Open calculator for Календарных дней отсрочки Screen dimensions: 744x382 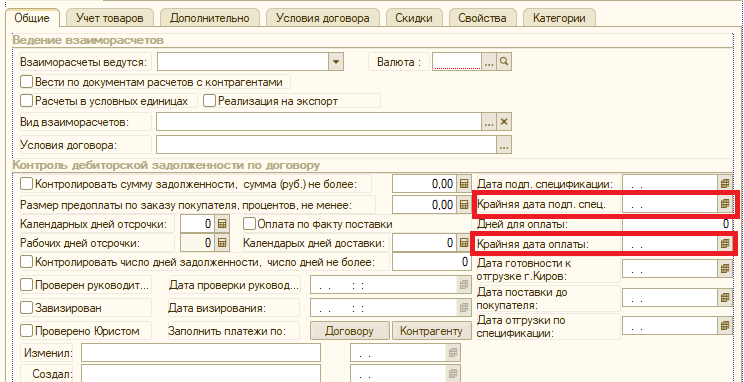pos(222,224)
